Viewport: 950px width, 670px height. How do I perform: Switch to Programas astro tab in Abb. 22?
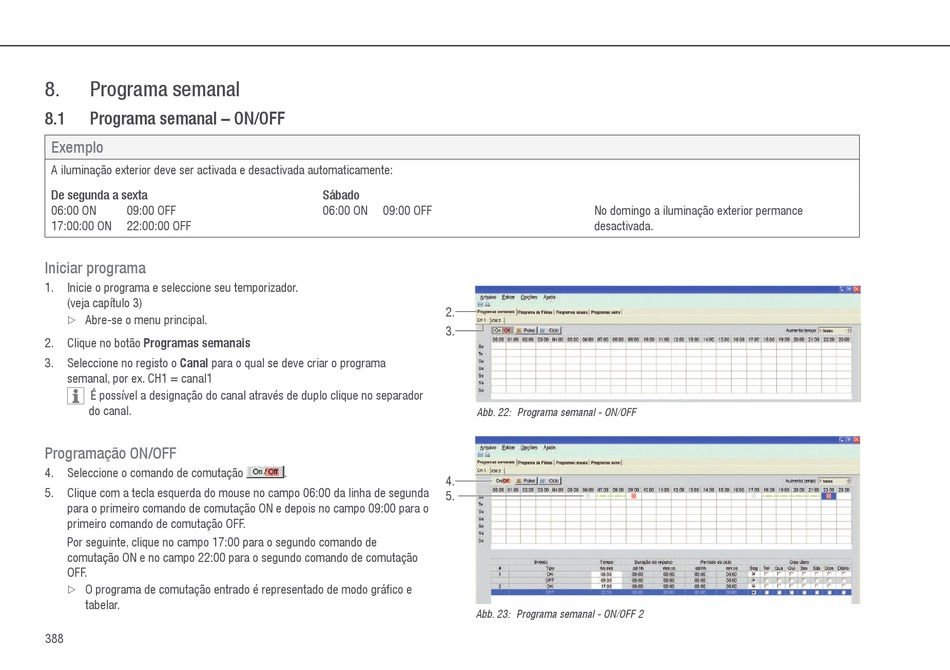605,312
